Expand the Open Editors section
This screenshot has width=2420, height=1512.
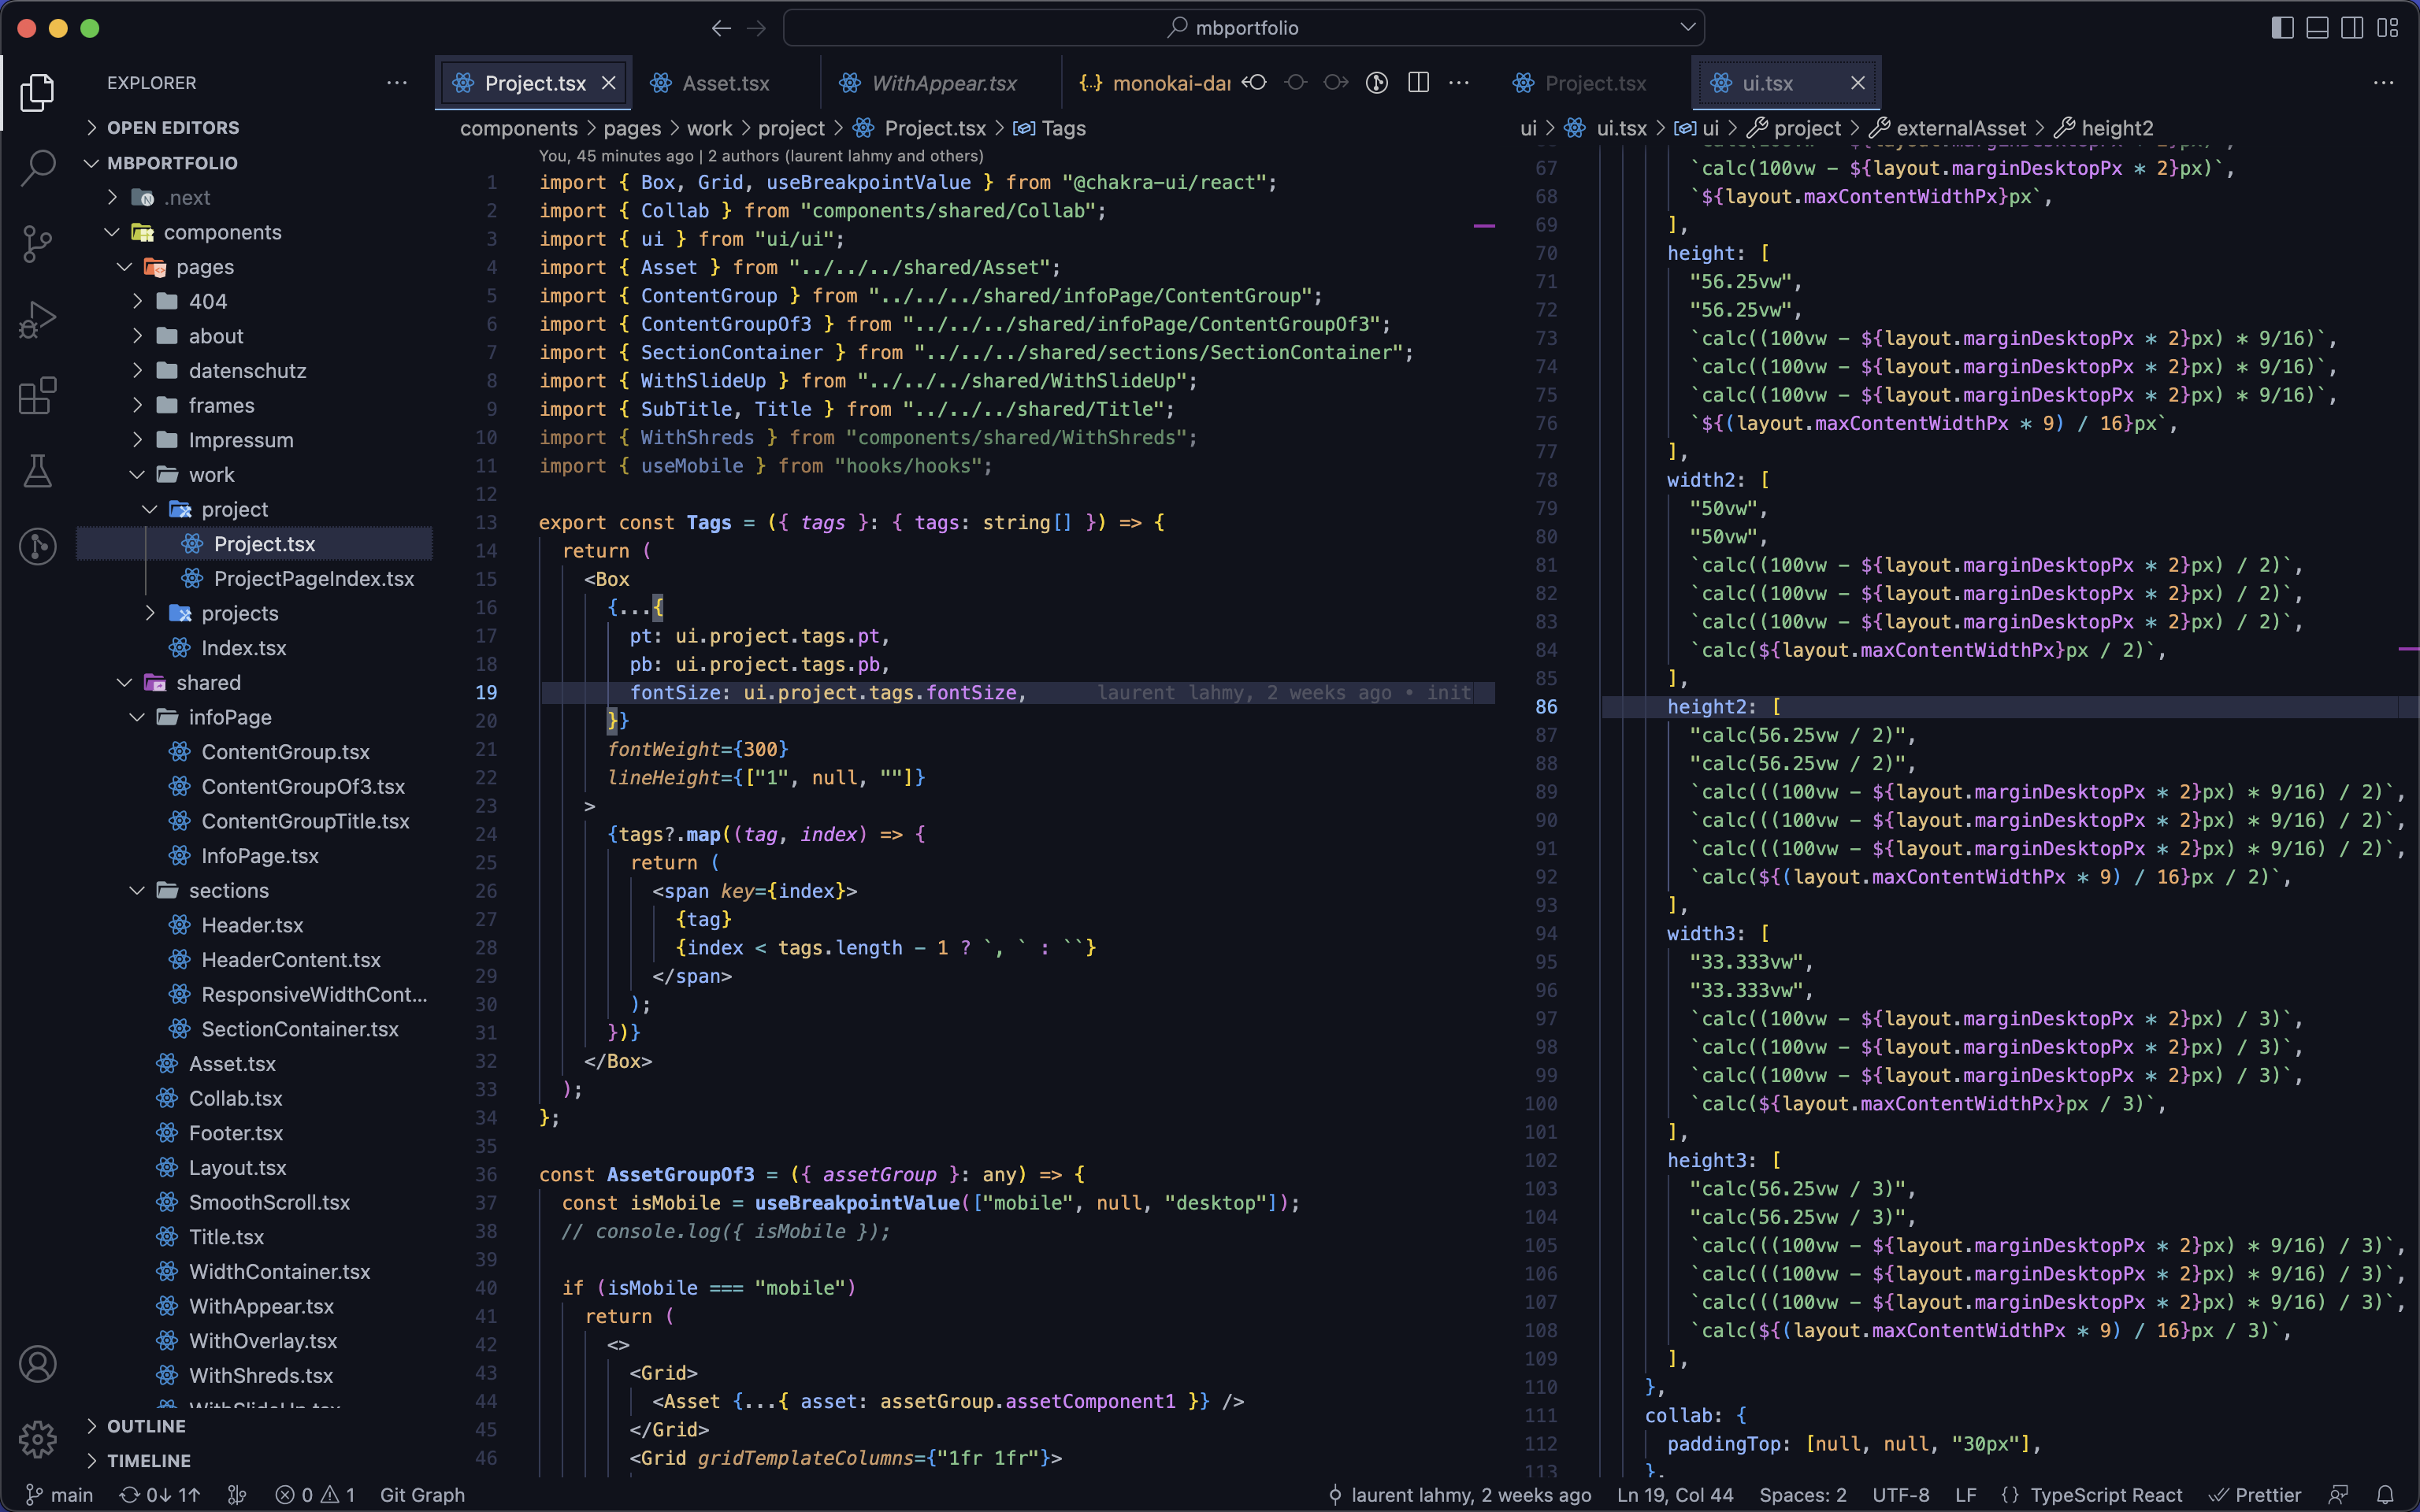coord(172,127)
